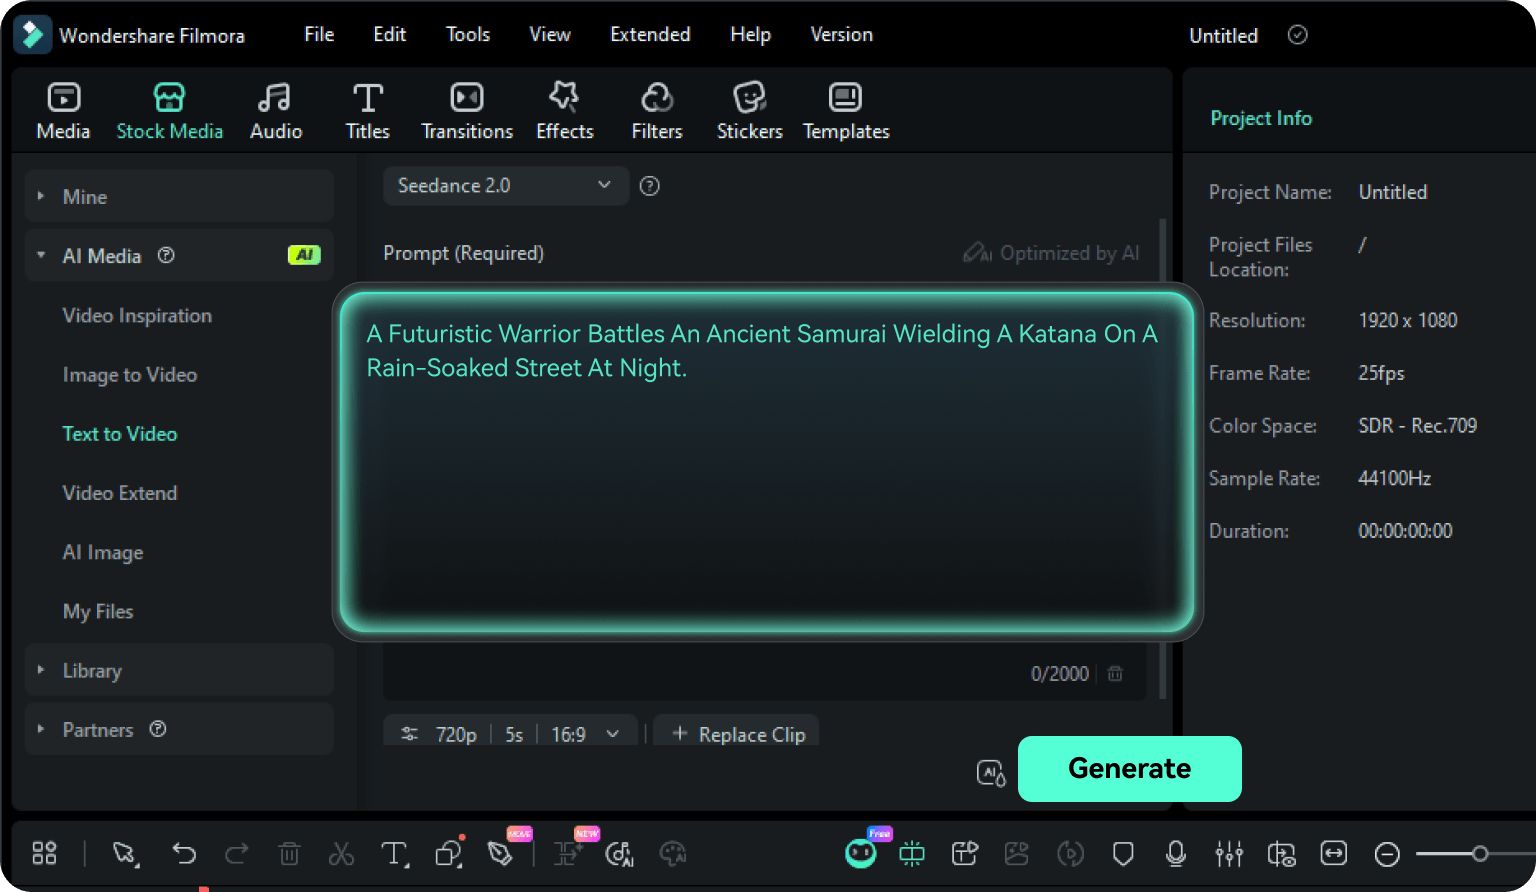Toggle the AI watermark icon beside Generate
The image size is (1536, 892).
[x=991, y=772]
